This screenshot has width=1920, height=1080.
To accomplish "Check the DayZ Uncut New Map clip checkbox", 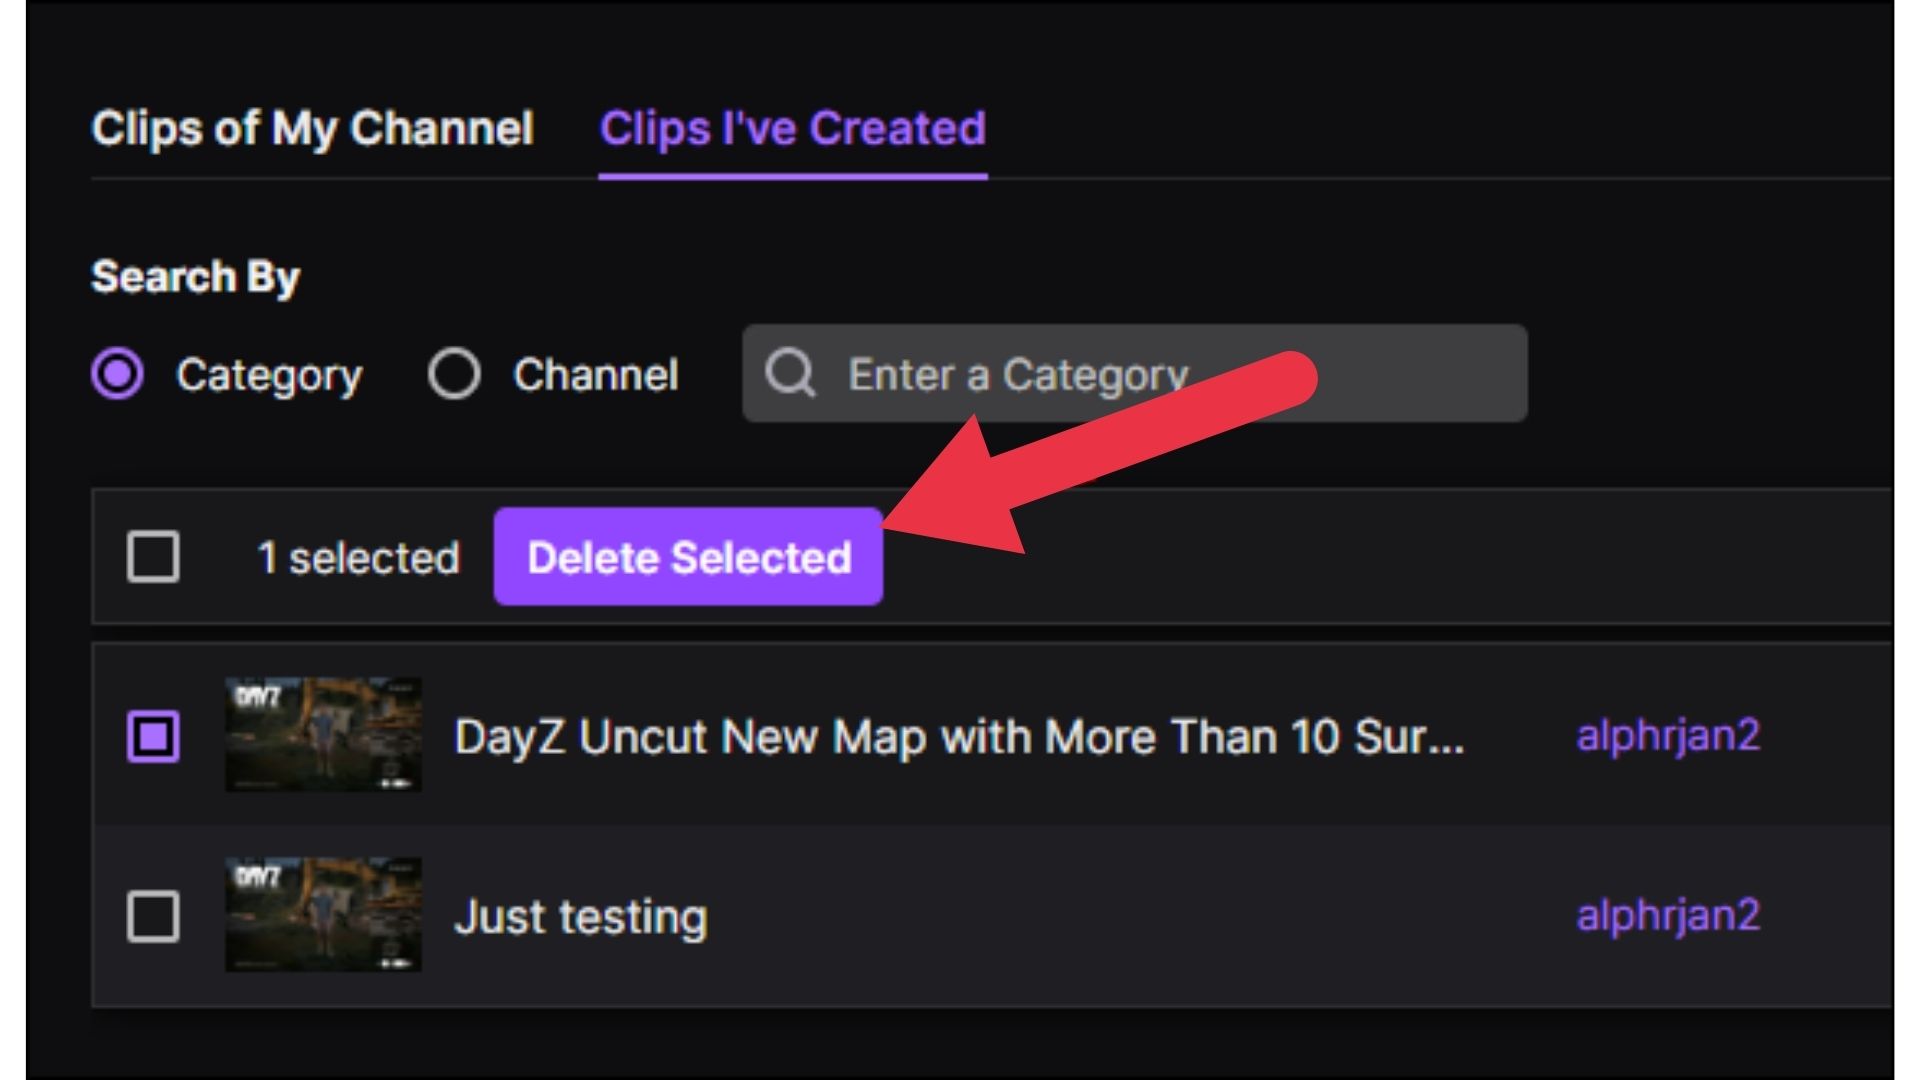I will tap(154, 737).
